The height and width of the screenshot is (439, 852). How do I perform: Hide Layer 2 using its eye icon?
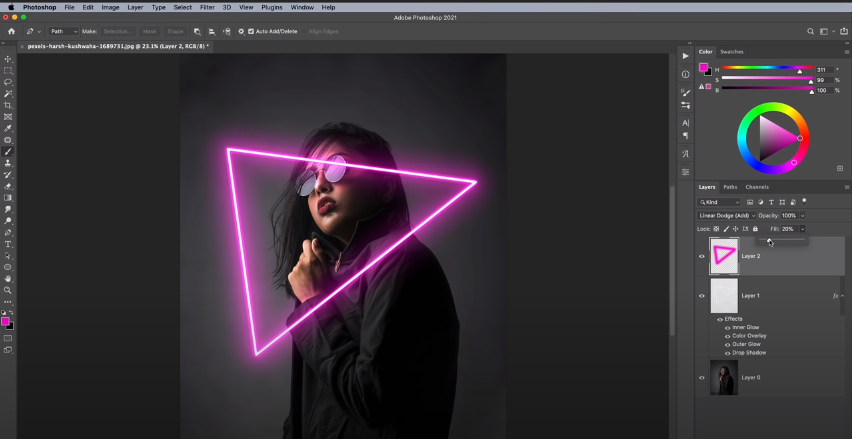pyautogui.click(x=701, y=256)
